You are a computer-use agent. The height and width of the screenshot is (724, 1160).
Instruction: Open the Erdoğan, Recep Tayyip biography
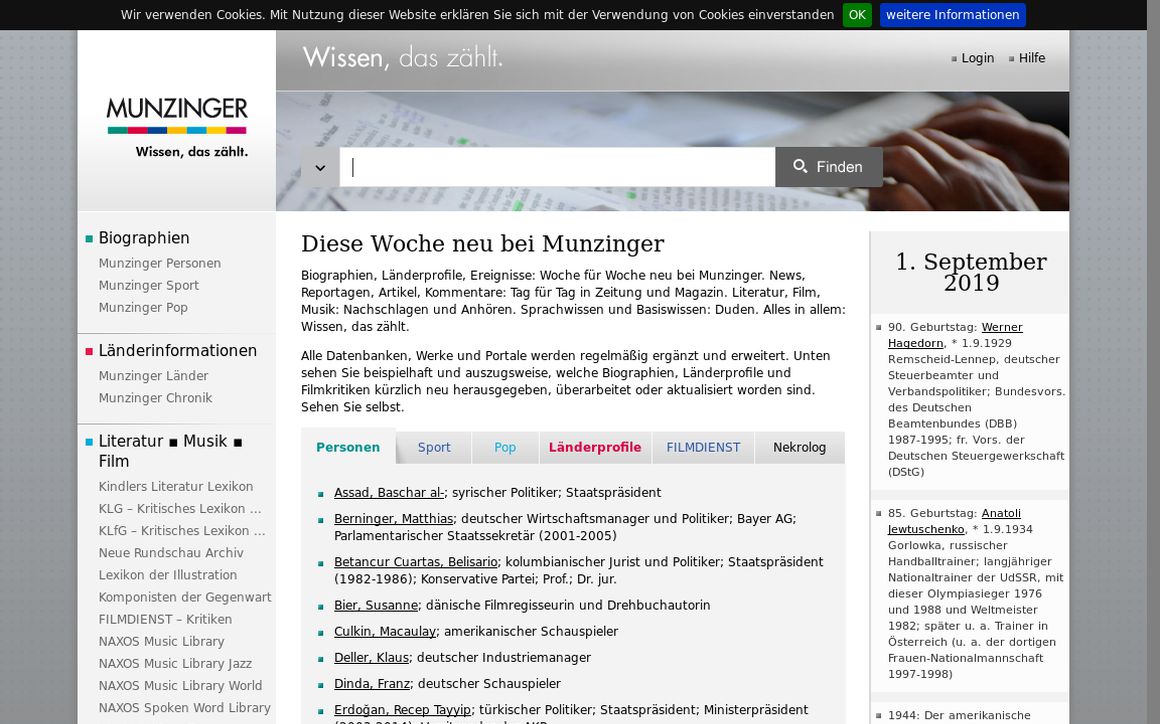pyautogui.click(x=402, y=710)
